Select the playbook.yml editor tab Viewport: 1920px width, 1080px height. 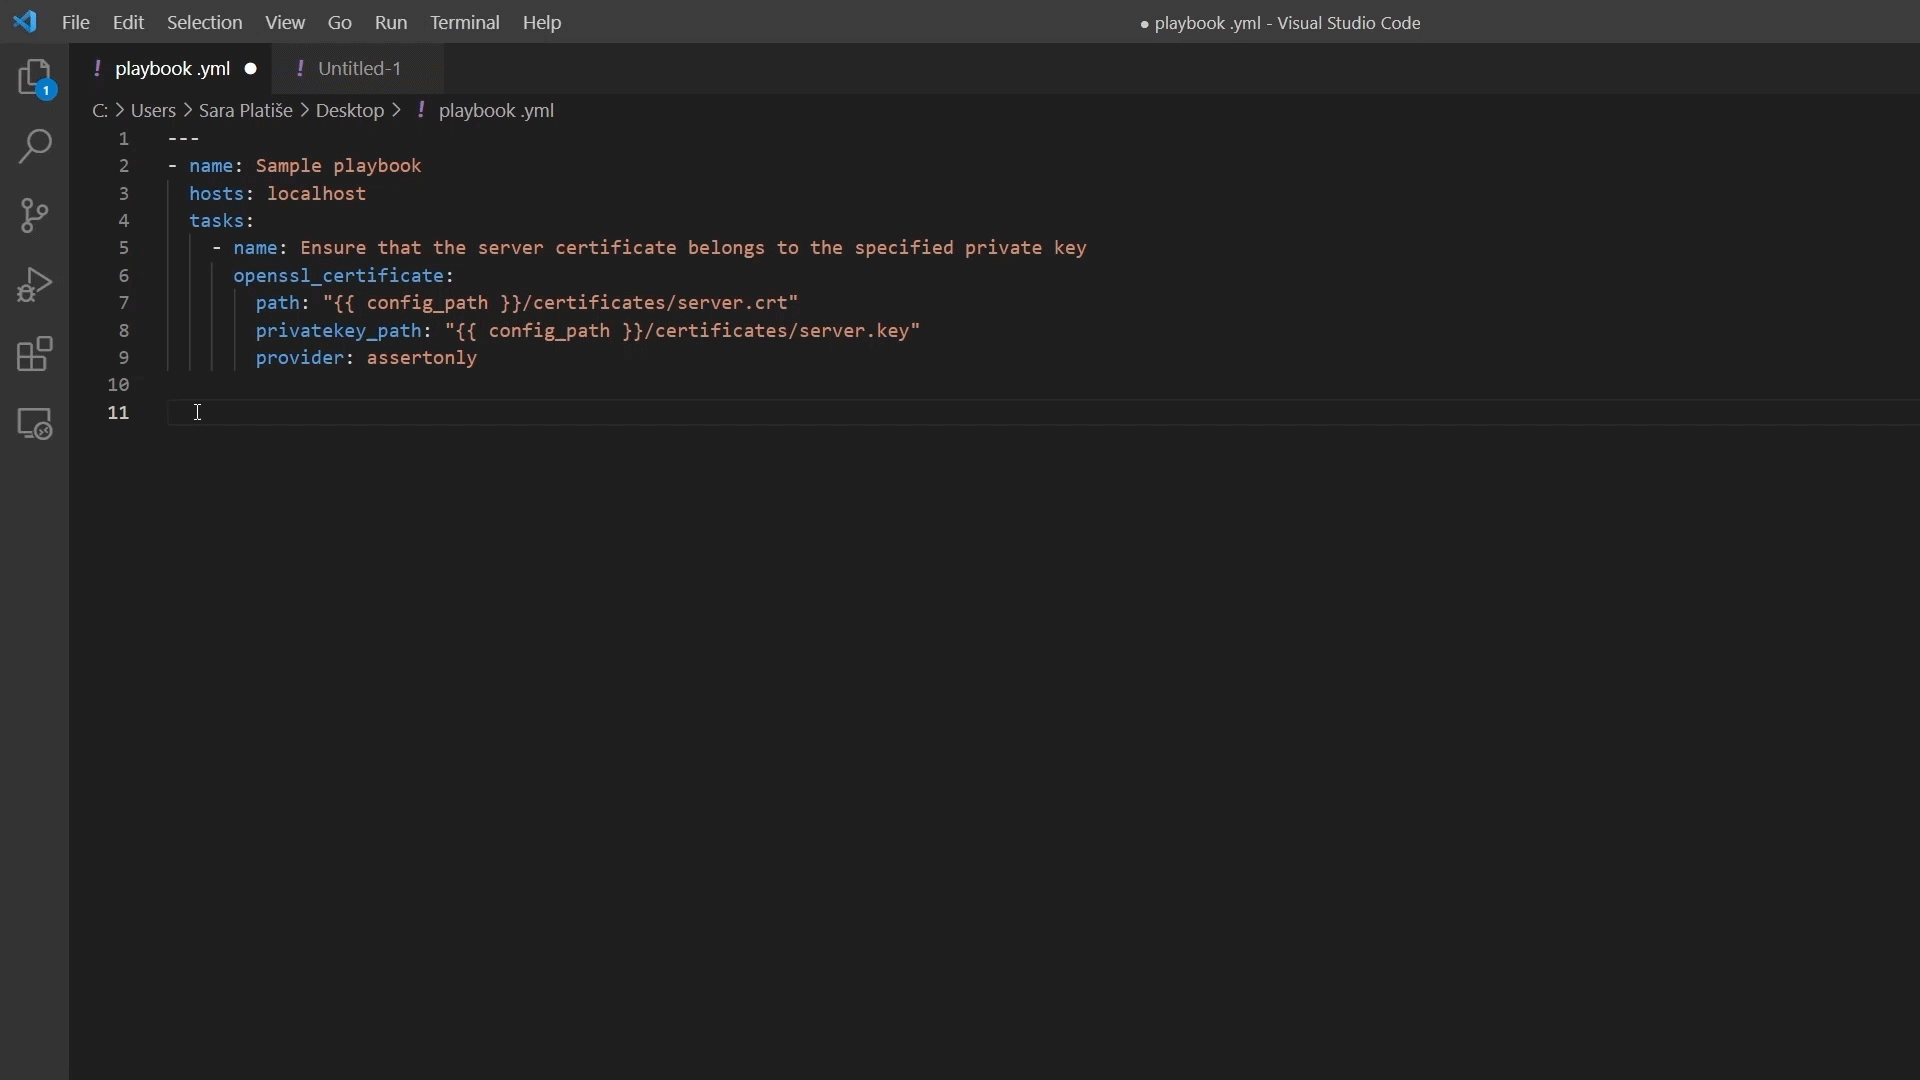coord(172,69)
